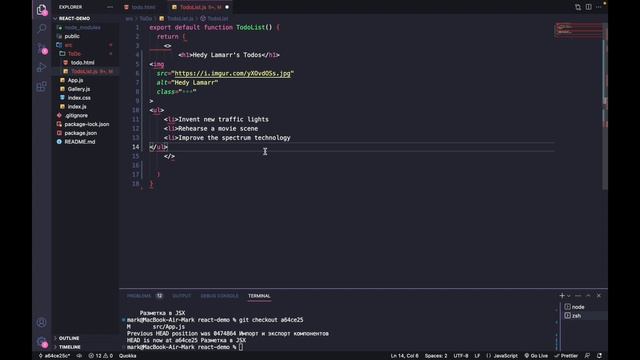This screenshot has width=640, height=360.
Task: Open Gallery.js in the explorer
Action: click(78, 89)
